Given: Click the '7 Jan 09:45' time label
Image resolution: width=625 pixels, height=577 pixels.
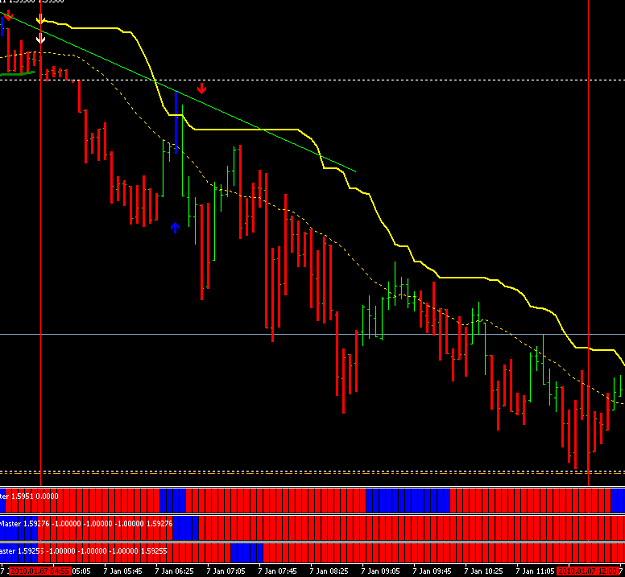Looking at the screenshot, I should tap(432, 571).
